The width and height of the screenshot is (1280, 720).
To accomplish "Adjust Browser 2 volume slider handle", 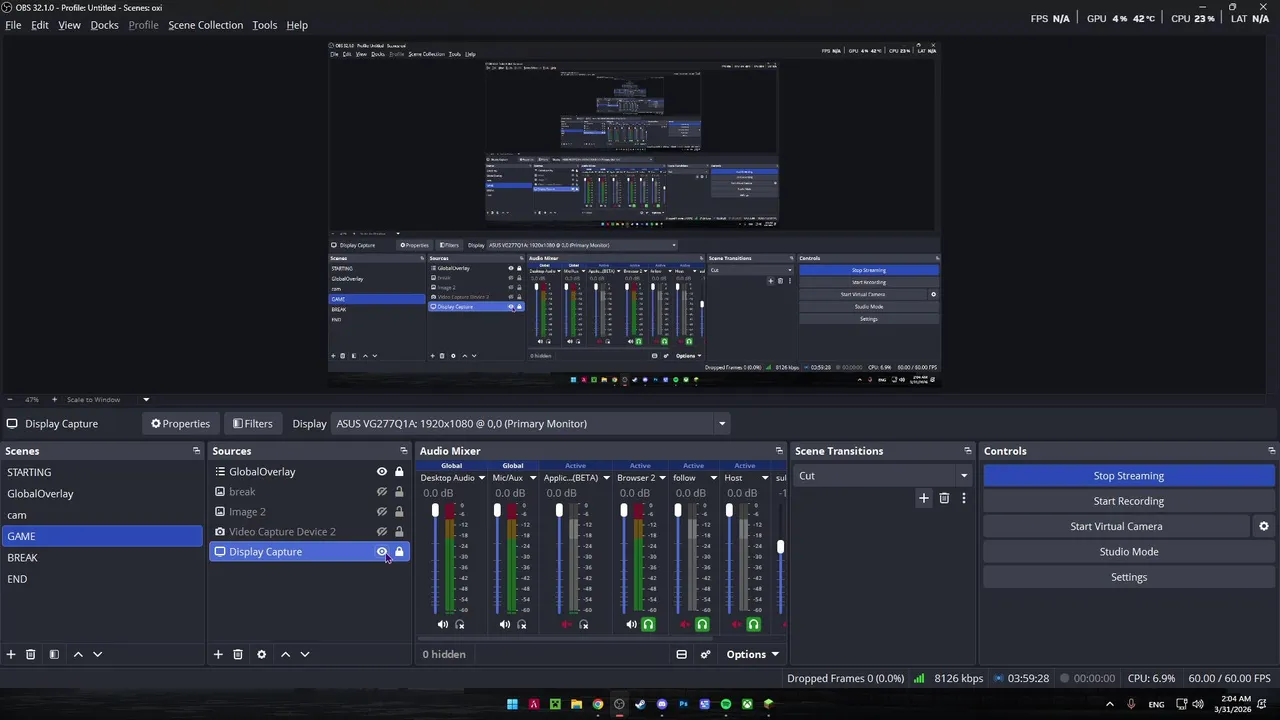I will [x=624, y=511].
